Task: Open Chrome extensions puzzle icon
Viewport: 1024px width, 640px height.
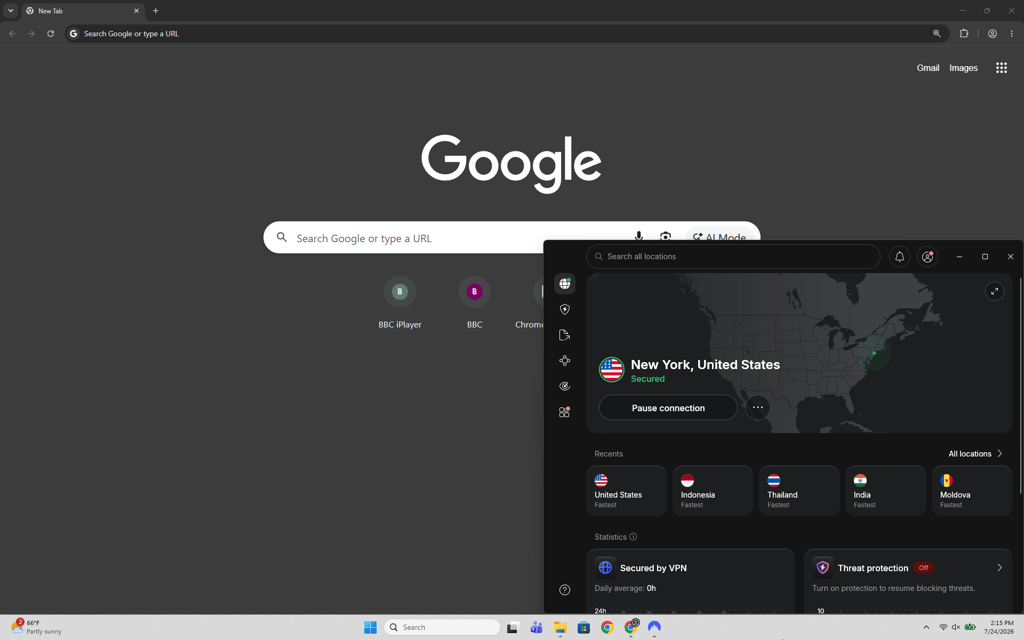Action: [964, 33]
